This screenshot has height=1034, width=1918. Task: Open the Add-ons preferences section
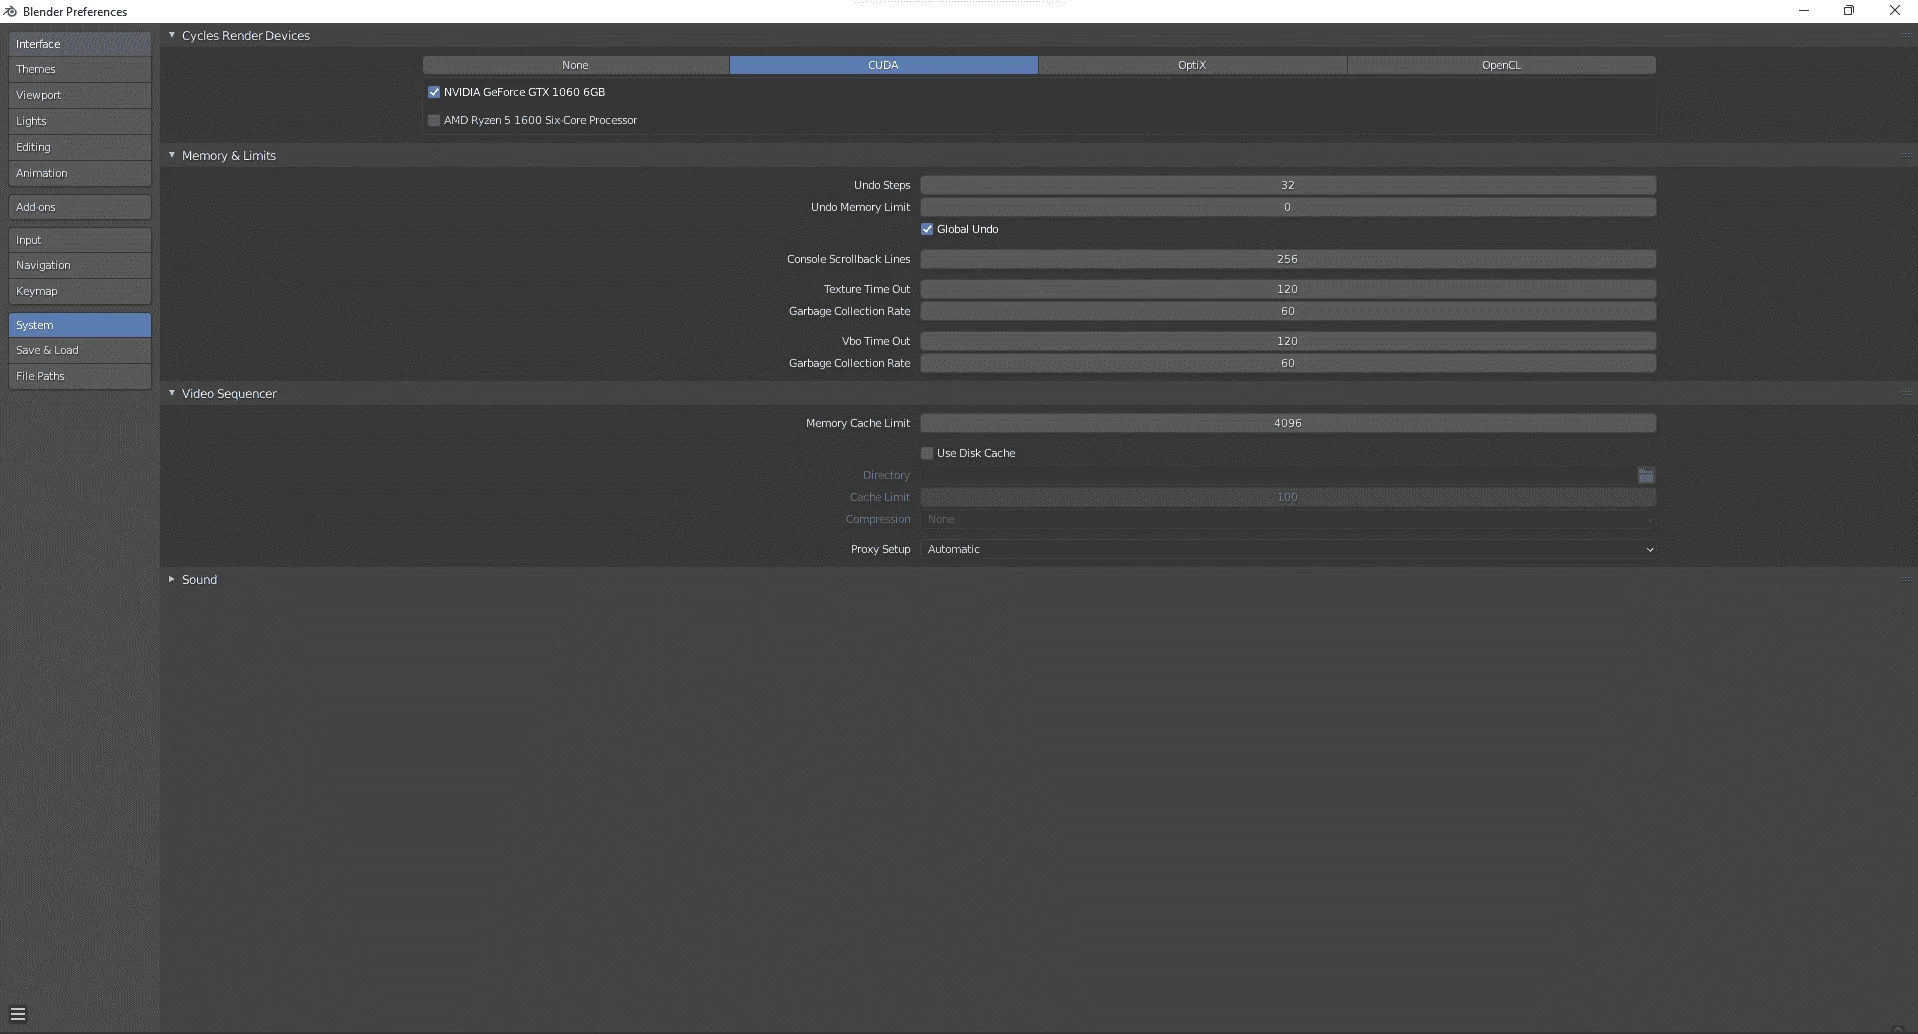(x=80, y=207)
